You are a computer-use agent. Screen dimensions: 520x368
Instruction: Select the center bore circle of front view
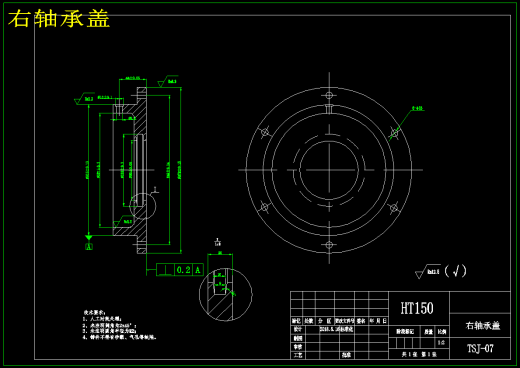click(329, 170)
